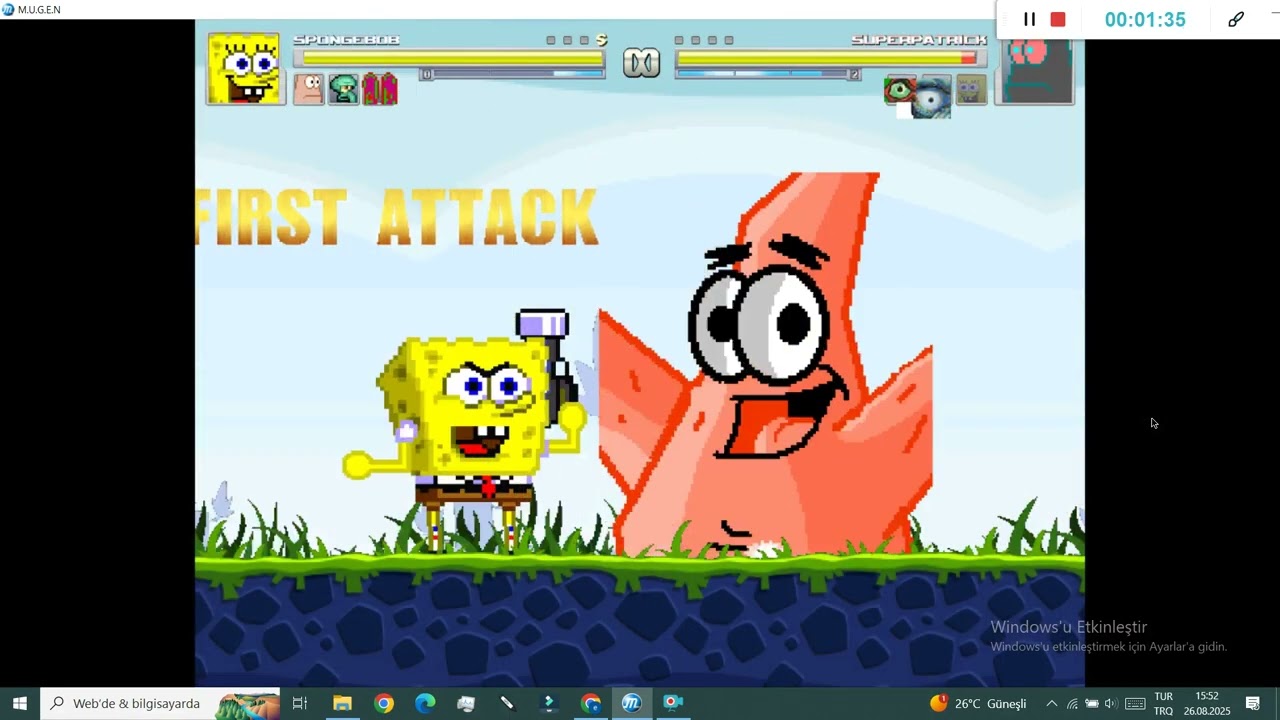Click the FIRST ATTACK banner text
Viewport: 1280px width, 720px height.
[397, 217]
